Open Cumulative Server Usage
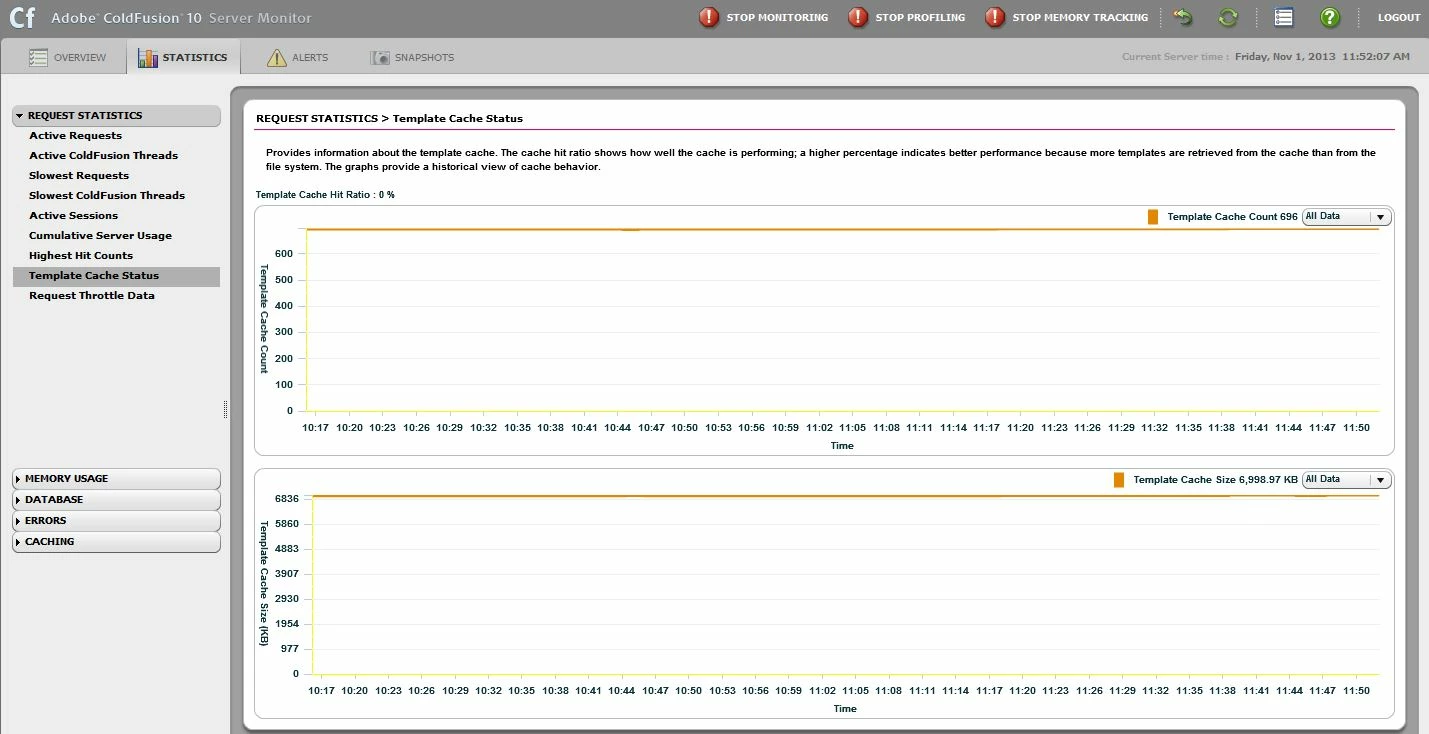Image resolution: width=1429 pixels, height=734 pixels. point(116,236)
